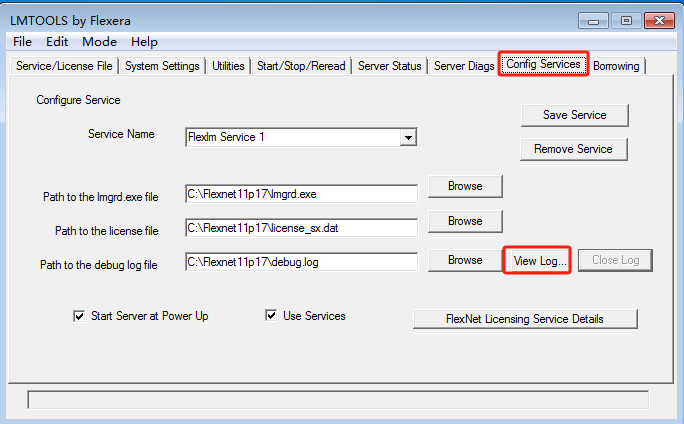This screenshot has height=424, width=684.
Task: Click View Log button
Action: (x=540, y=260)
